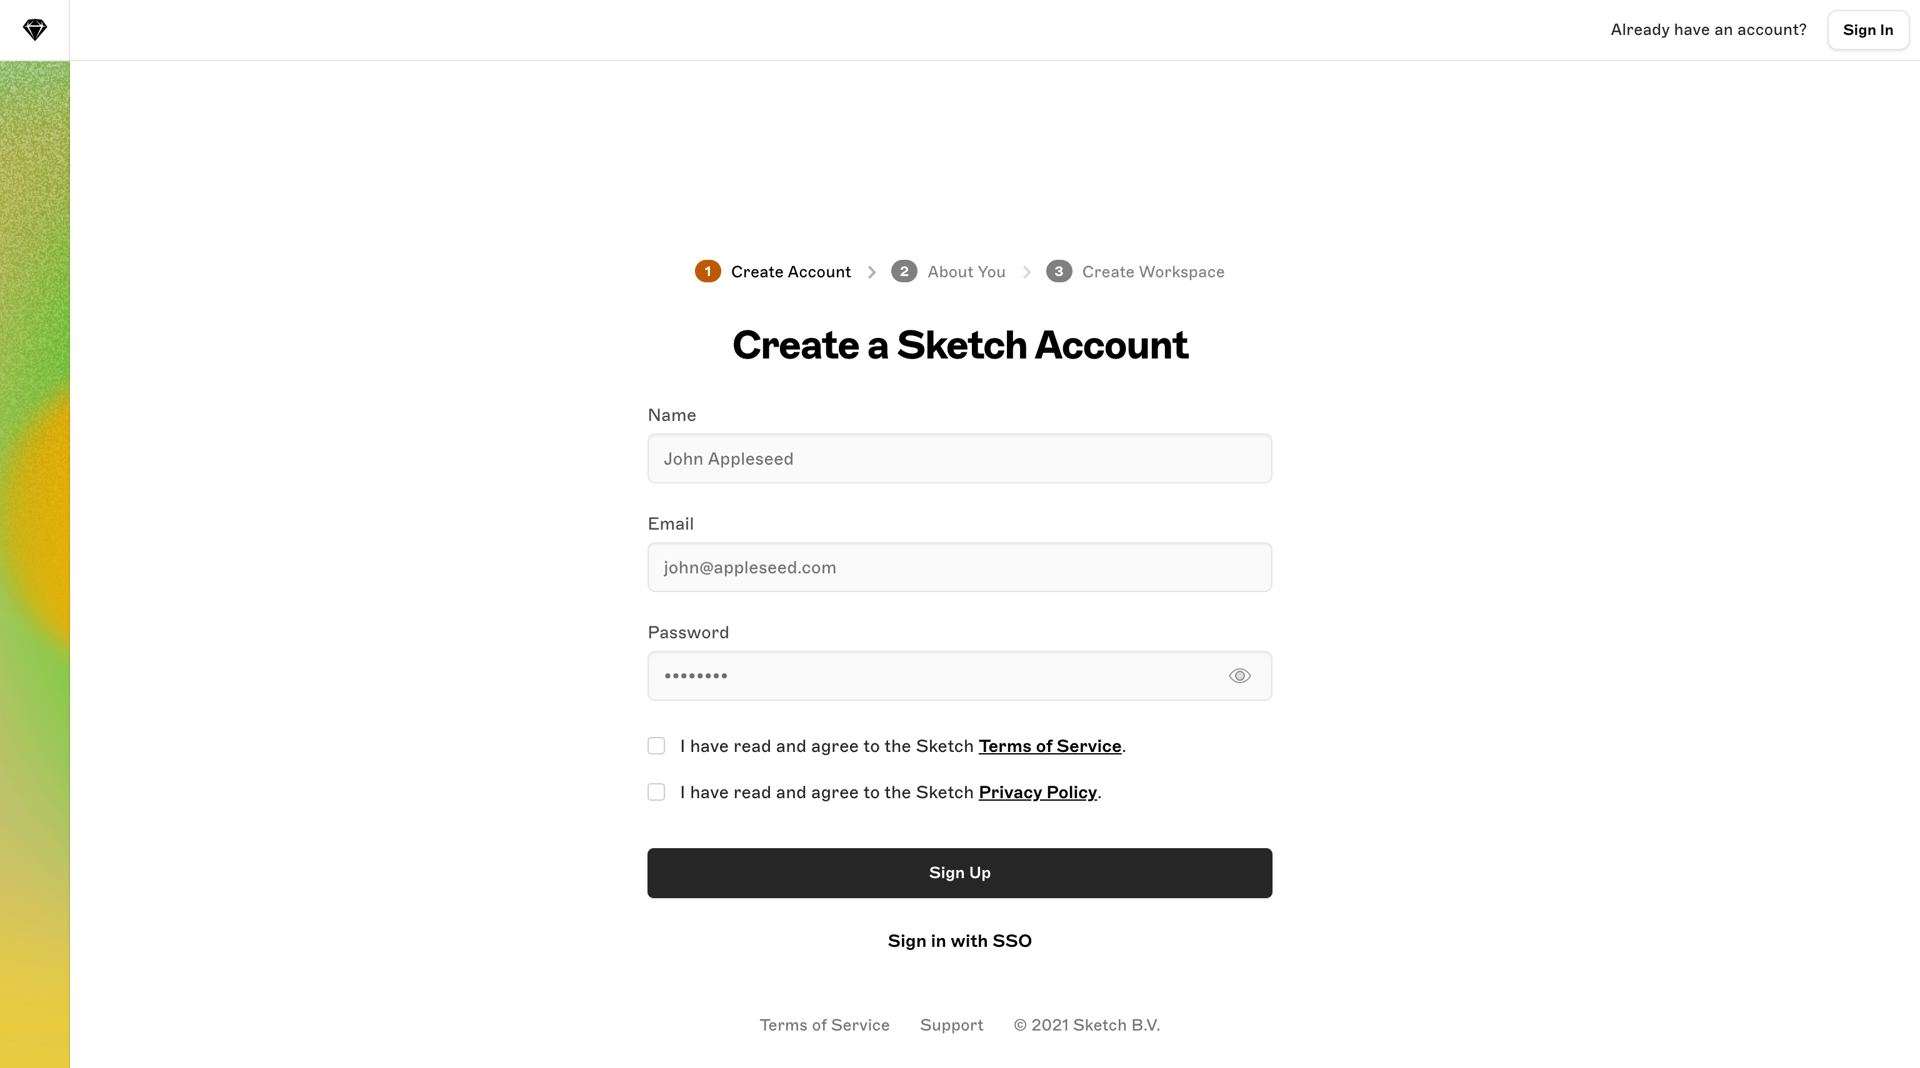The width and height of the screenshot is (1920, 1068).
Task: Click the step 2 numbered circle
Action: 904,271
